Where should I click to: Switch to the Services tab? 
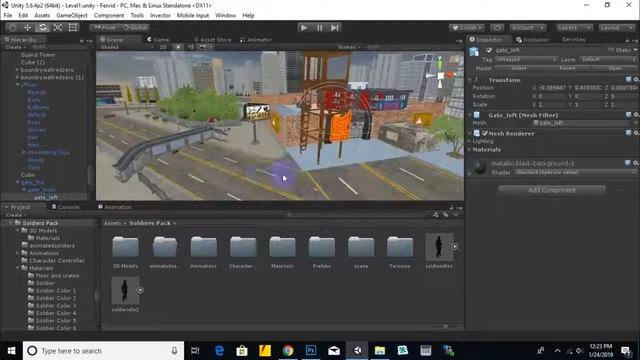point(573,40)
